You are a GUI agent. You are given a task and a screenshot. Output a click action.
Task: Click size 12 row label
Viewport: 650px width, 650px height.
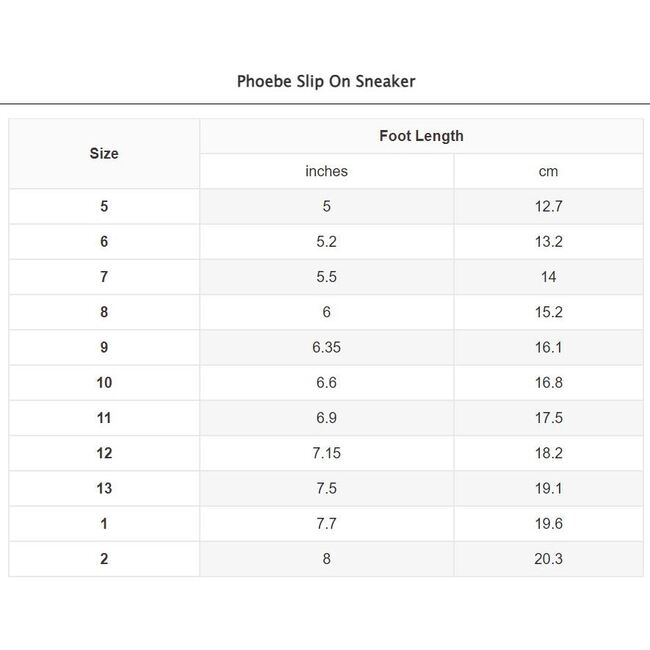[104, 453]
